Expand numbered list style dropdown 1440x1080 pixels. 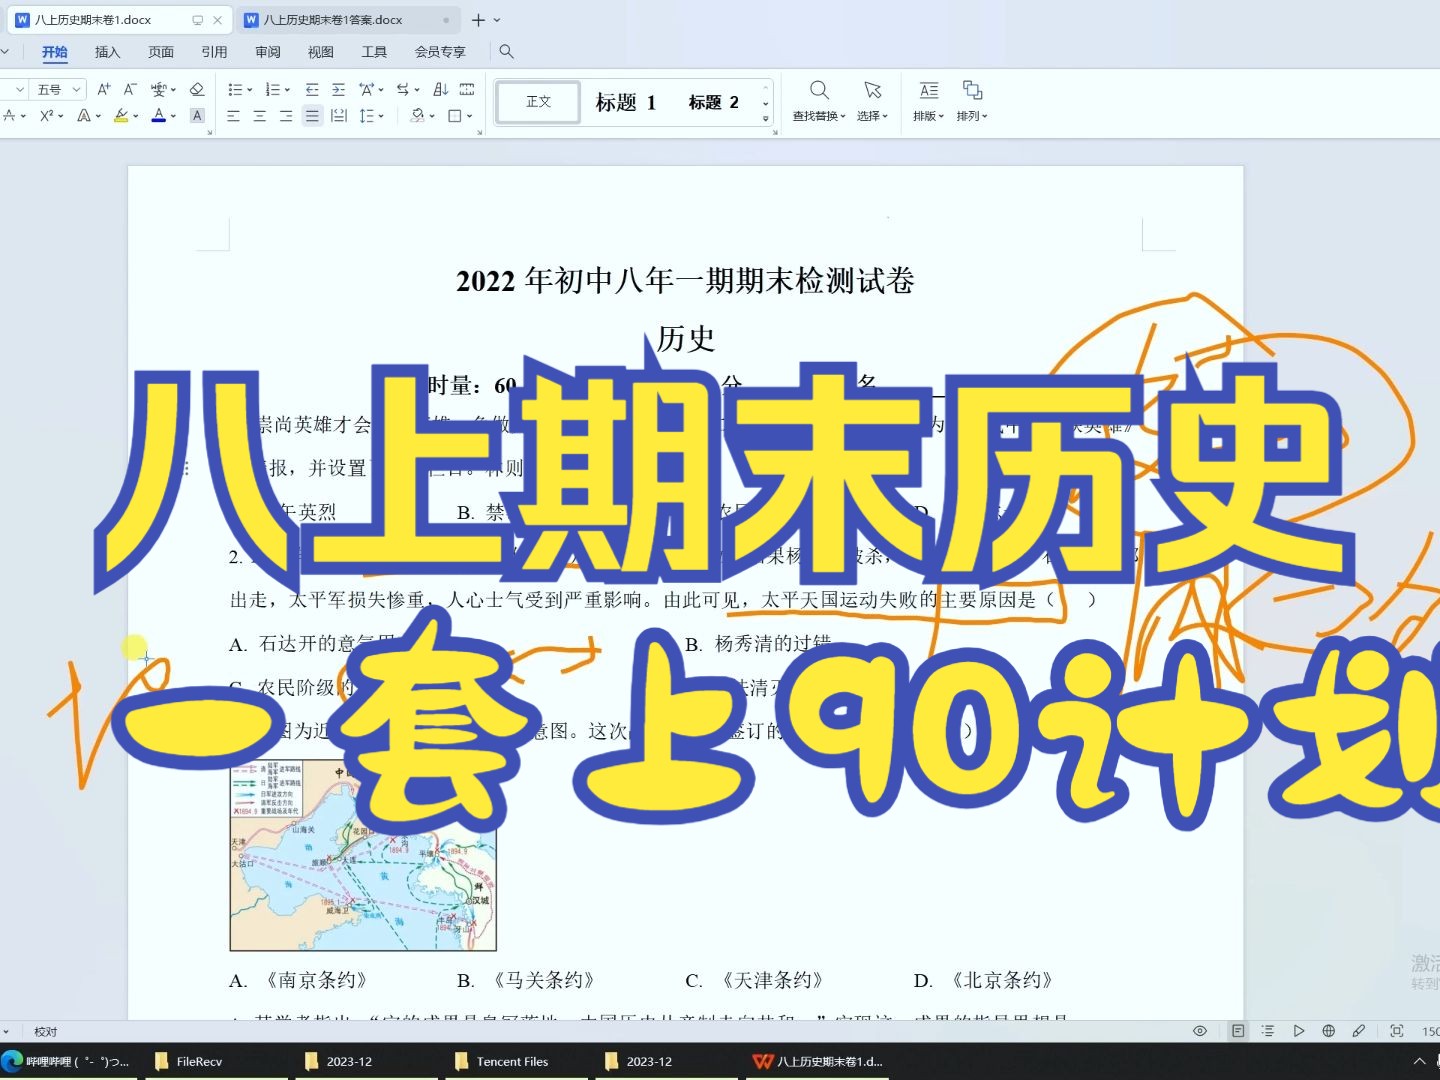click(288, 89)
